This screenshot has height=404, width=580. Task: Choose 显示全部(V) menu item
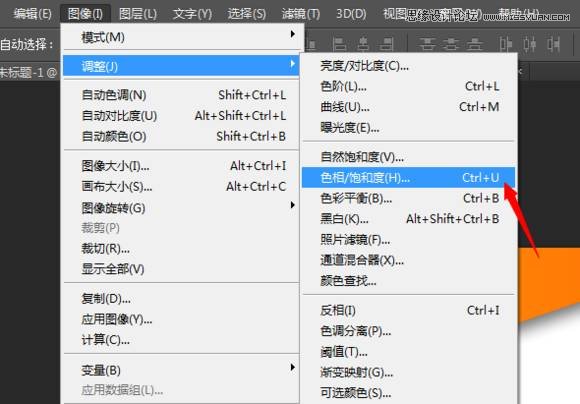coord(181,269)
